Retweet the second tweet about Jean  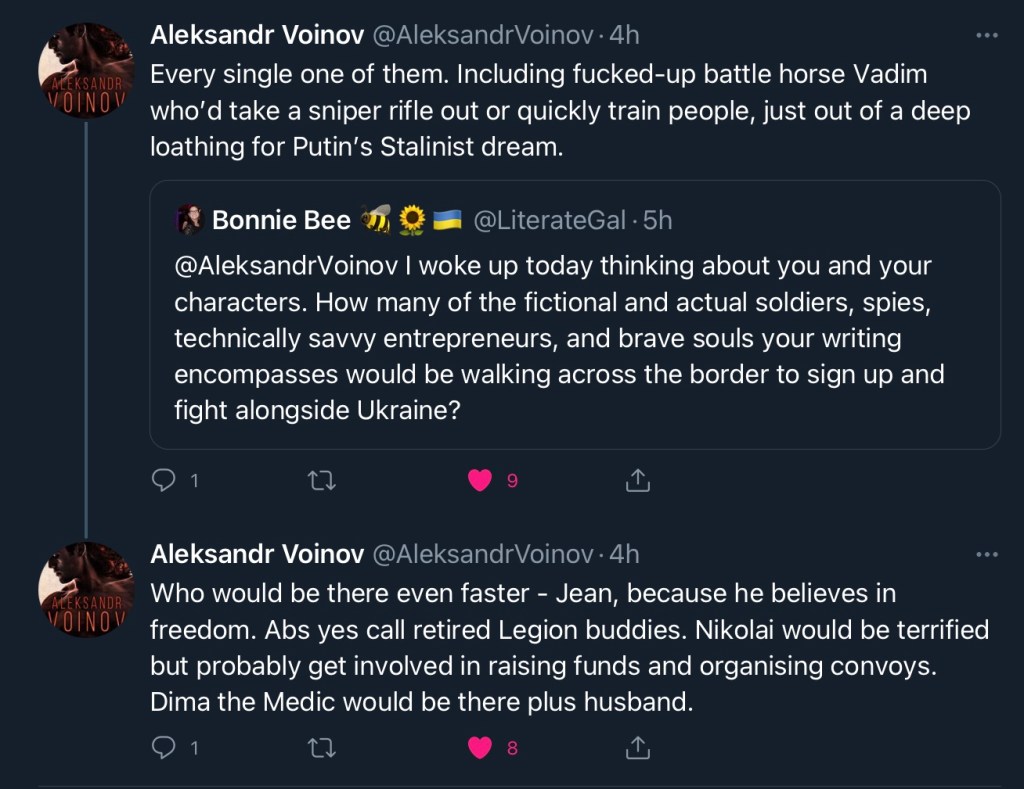(x=322, y=747)
